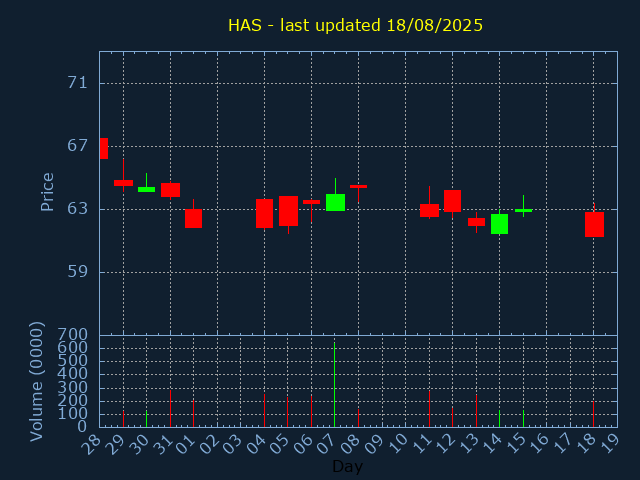Click the day axis label 19
640x480 pixels.
[608, 444]
